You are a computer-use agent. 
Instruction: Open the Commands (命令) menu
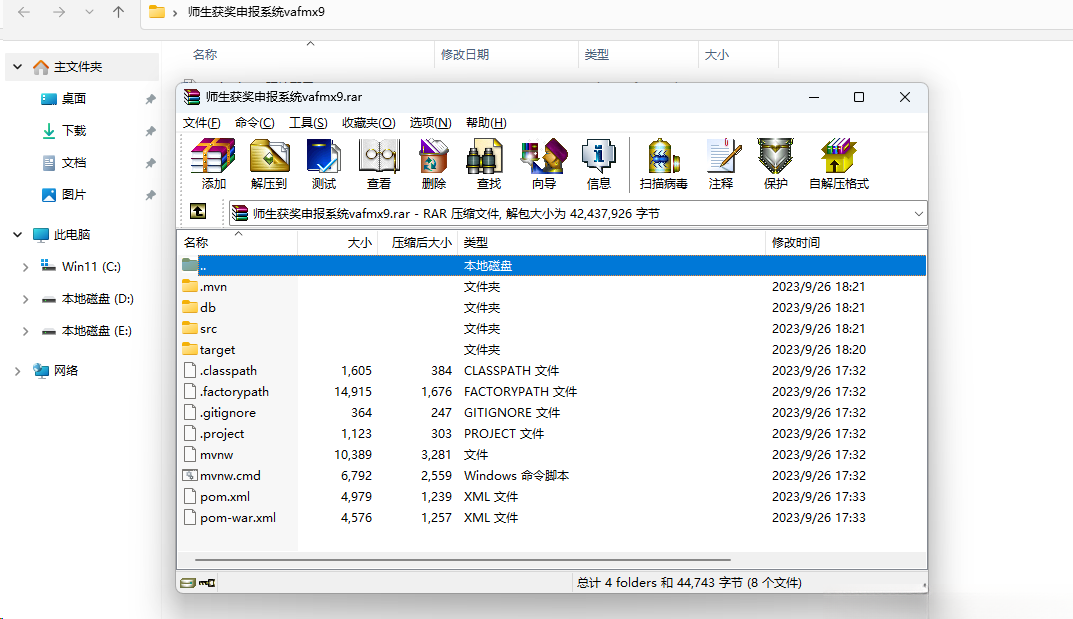coord(255,122)
